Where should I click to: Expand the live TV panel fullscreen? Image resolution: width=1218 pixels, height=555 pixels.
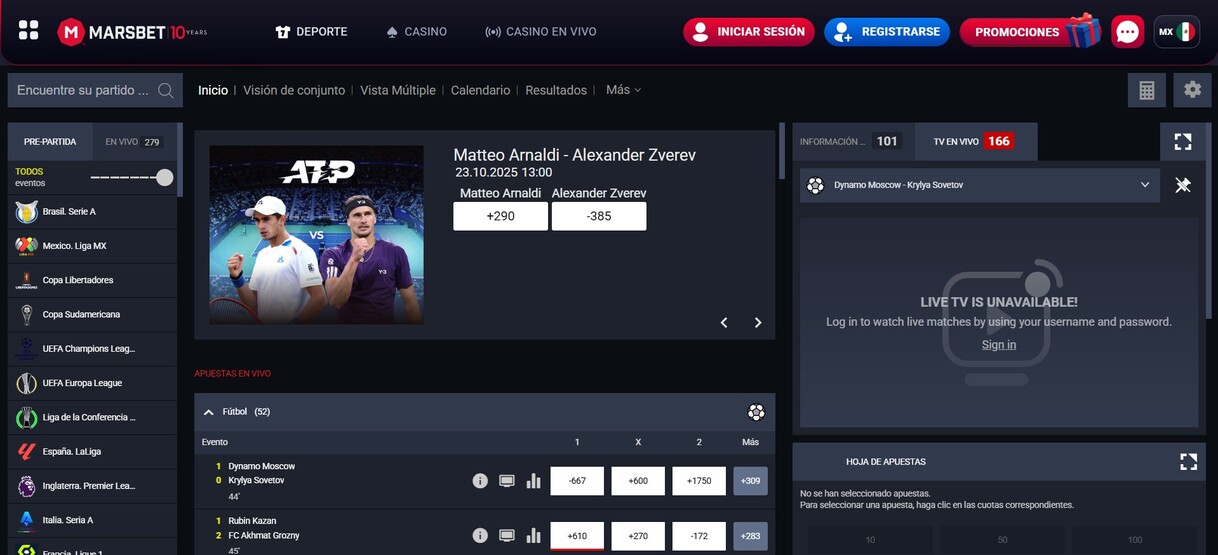pyautogui.click(x=1183, y=142)
